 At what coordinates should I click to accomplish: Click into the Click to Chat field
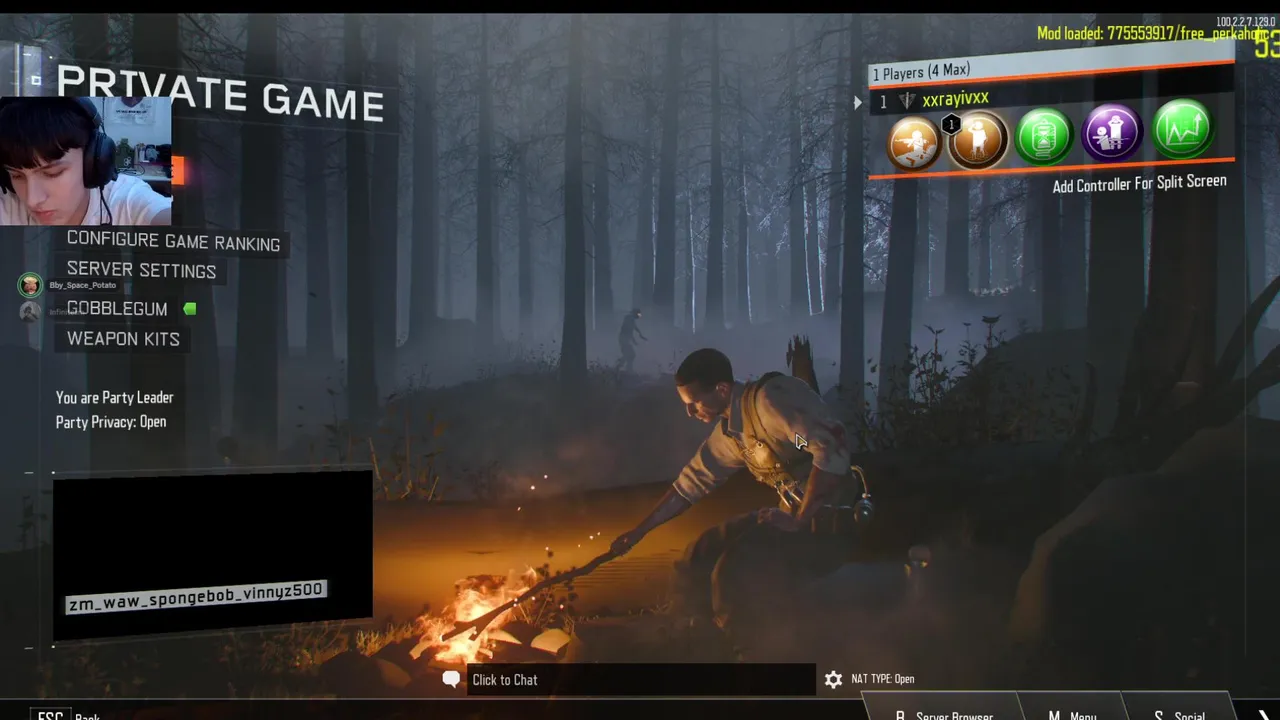(x=641, y=680)
